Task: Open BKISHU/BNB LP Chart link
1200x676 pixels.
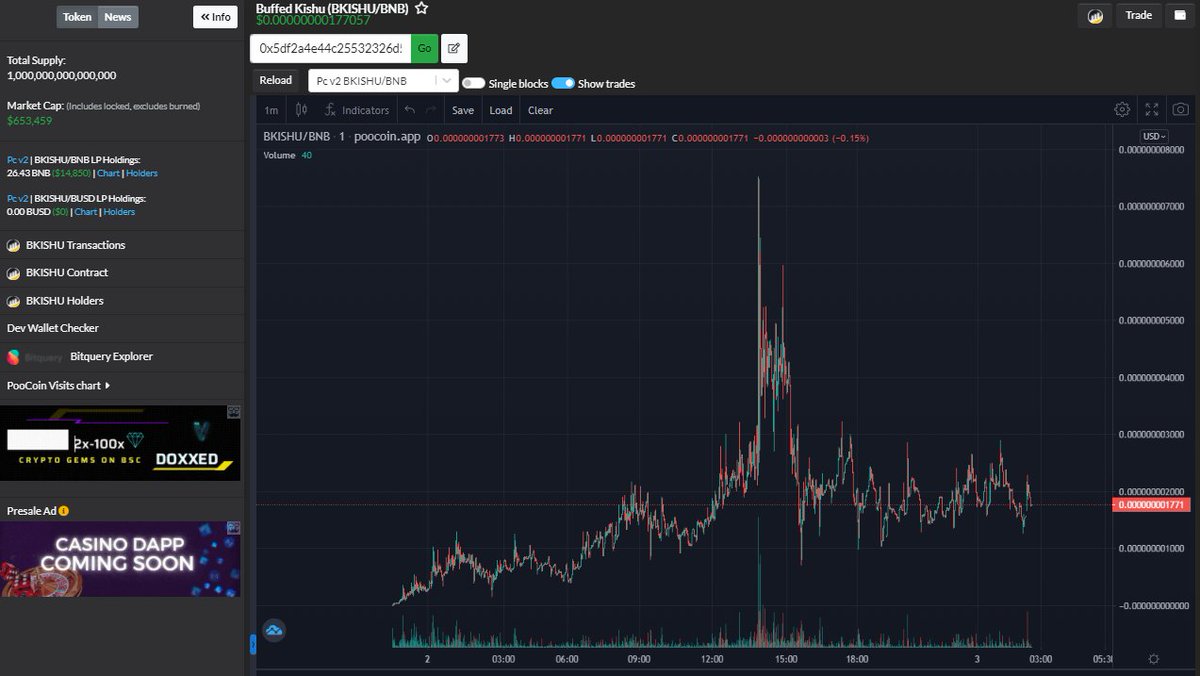Action: [x=108, y=173]
